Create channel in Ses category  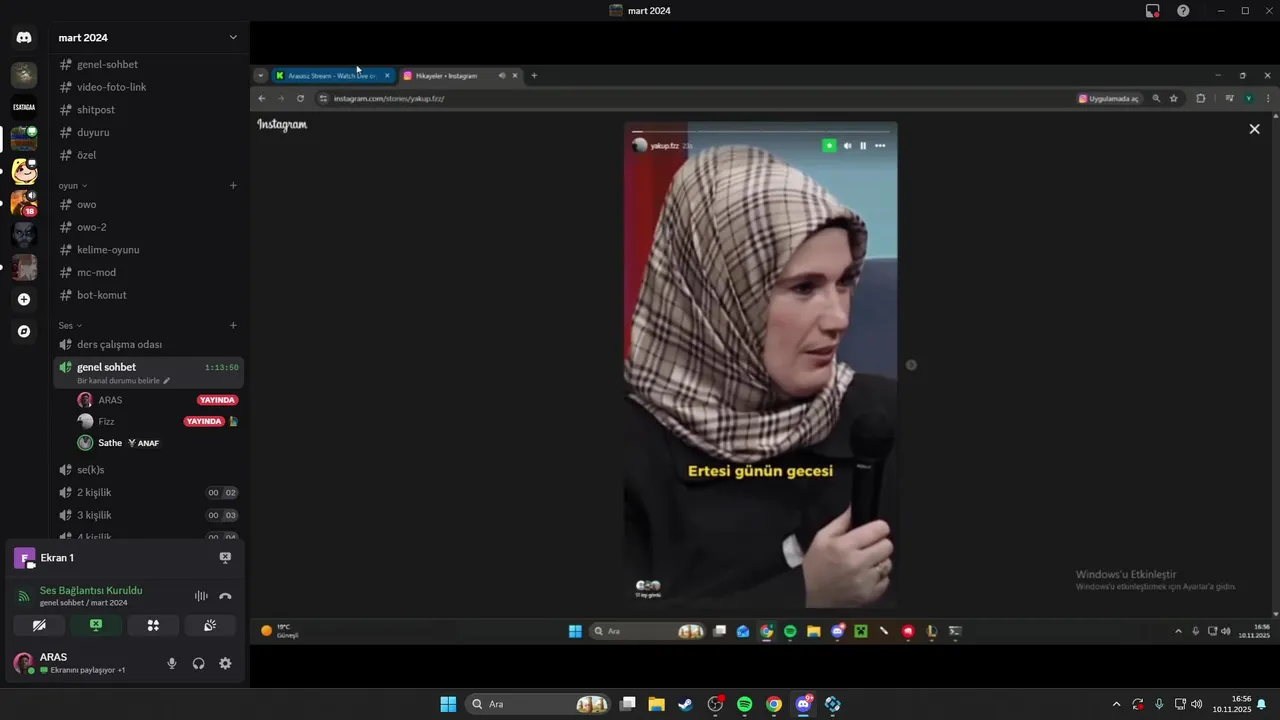click(233, 325)
